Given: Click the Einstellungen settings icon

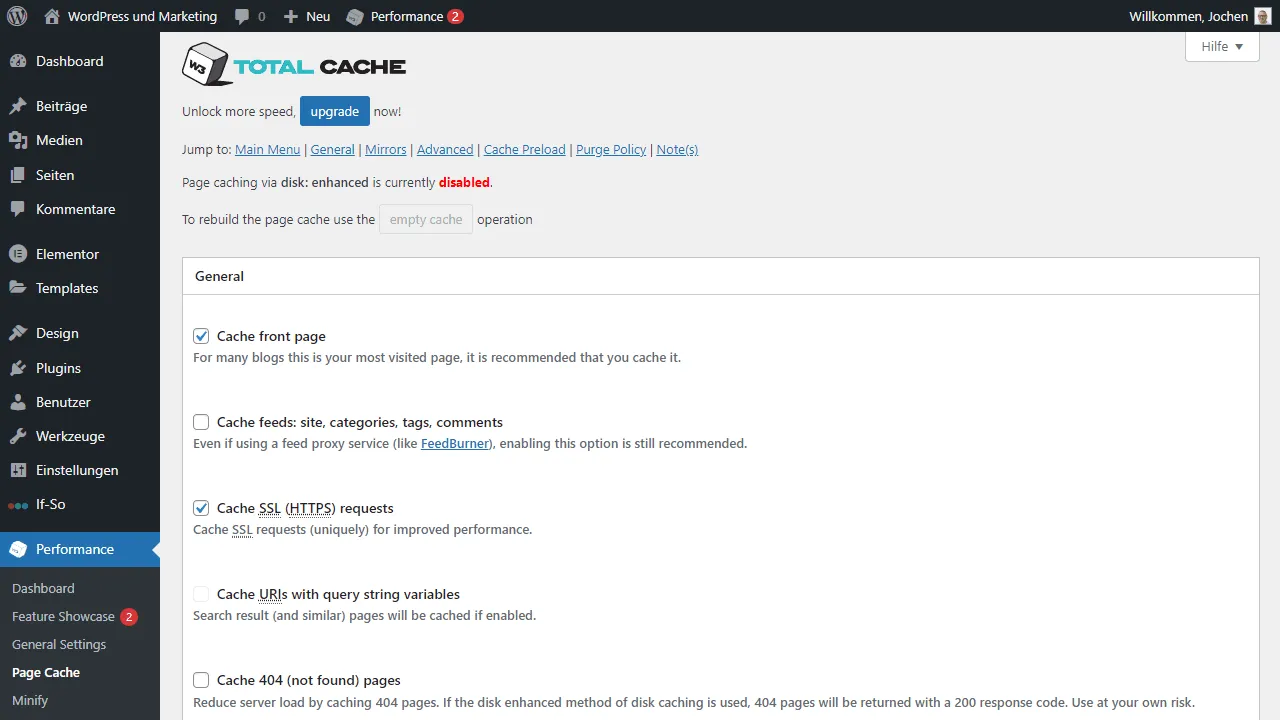Looking at the screenshot, I should [18, 470].
